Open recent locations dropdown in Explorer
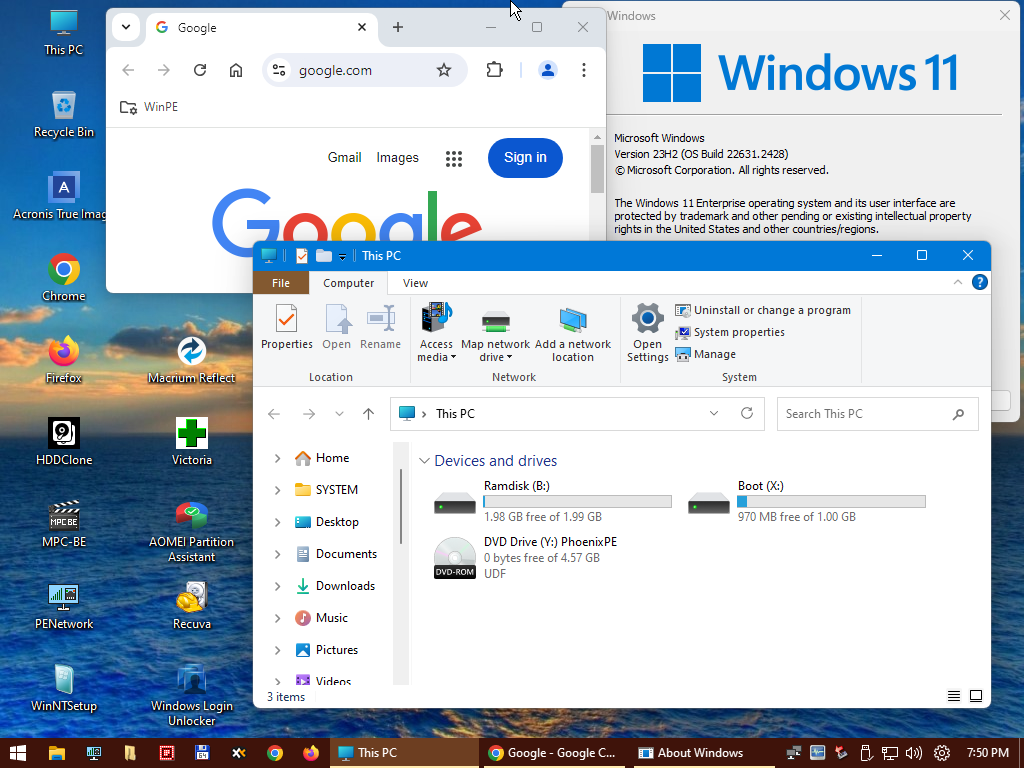Screen dimensions: 1024x768 coord(339,413)
